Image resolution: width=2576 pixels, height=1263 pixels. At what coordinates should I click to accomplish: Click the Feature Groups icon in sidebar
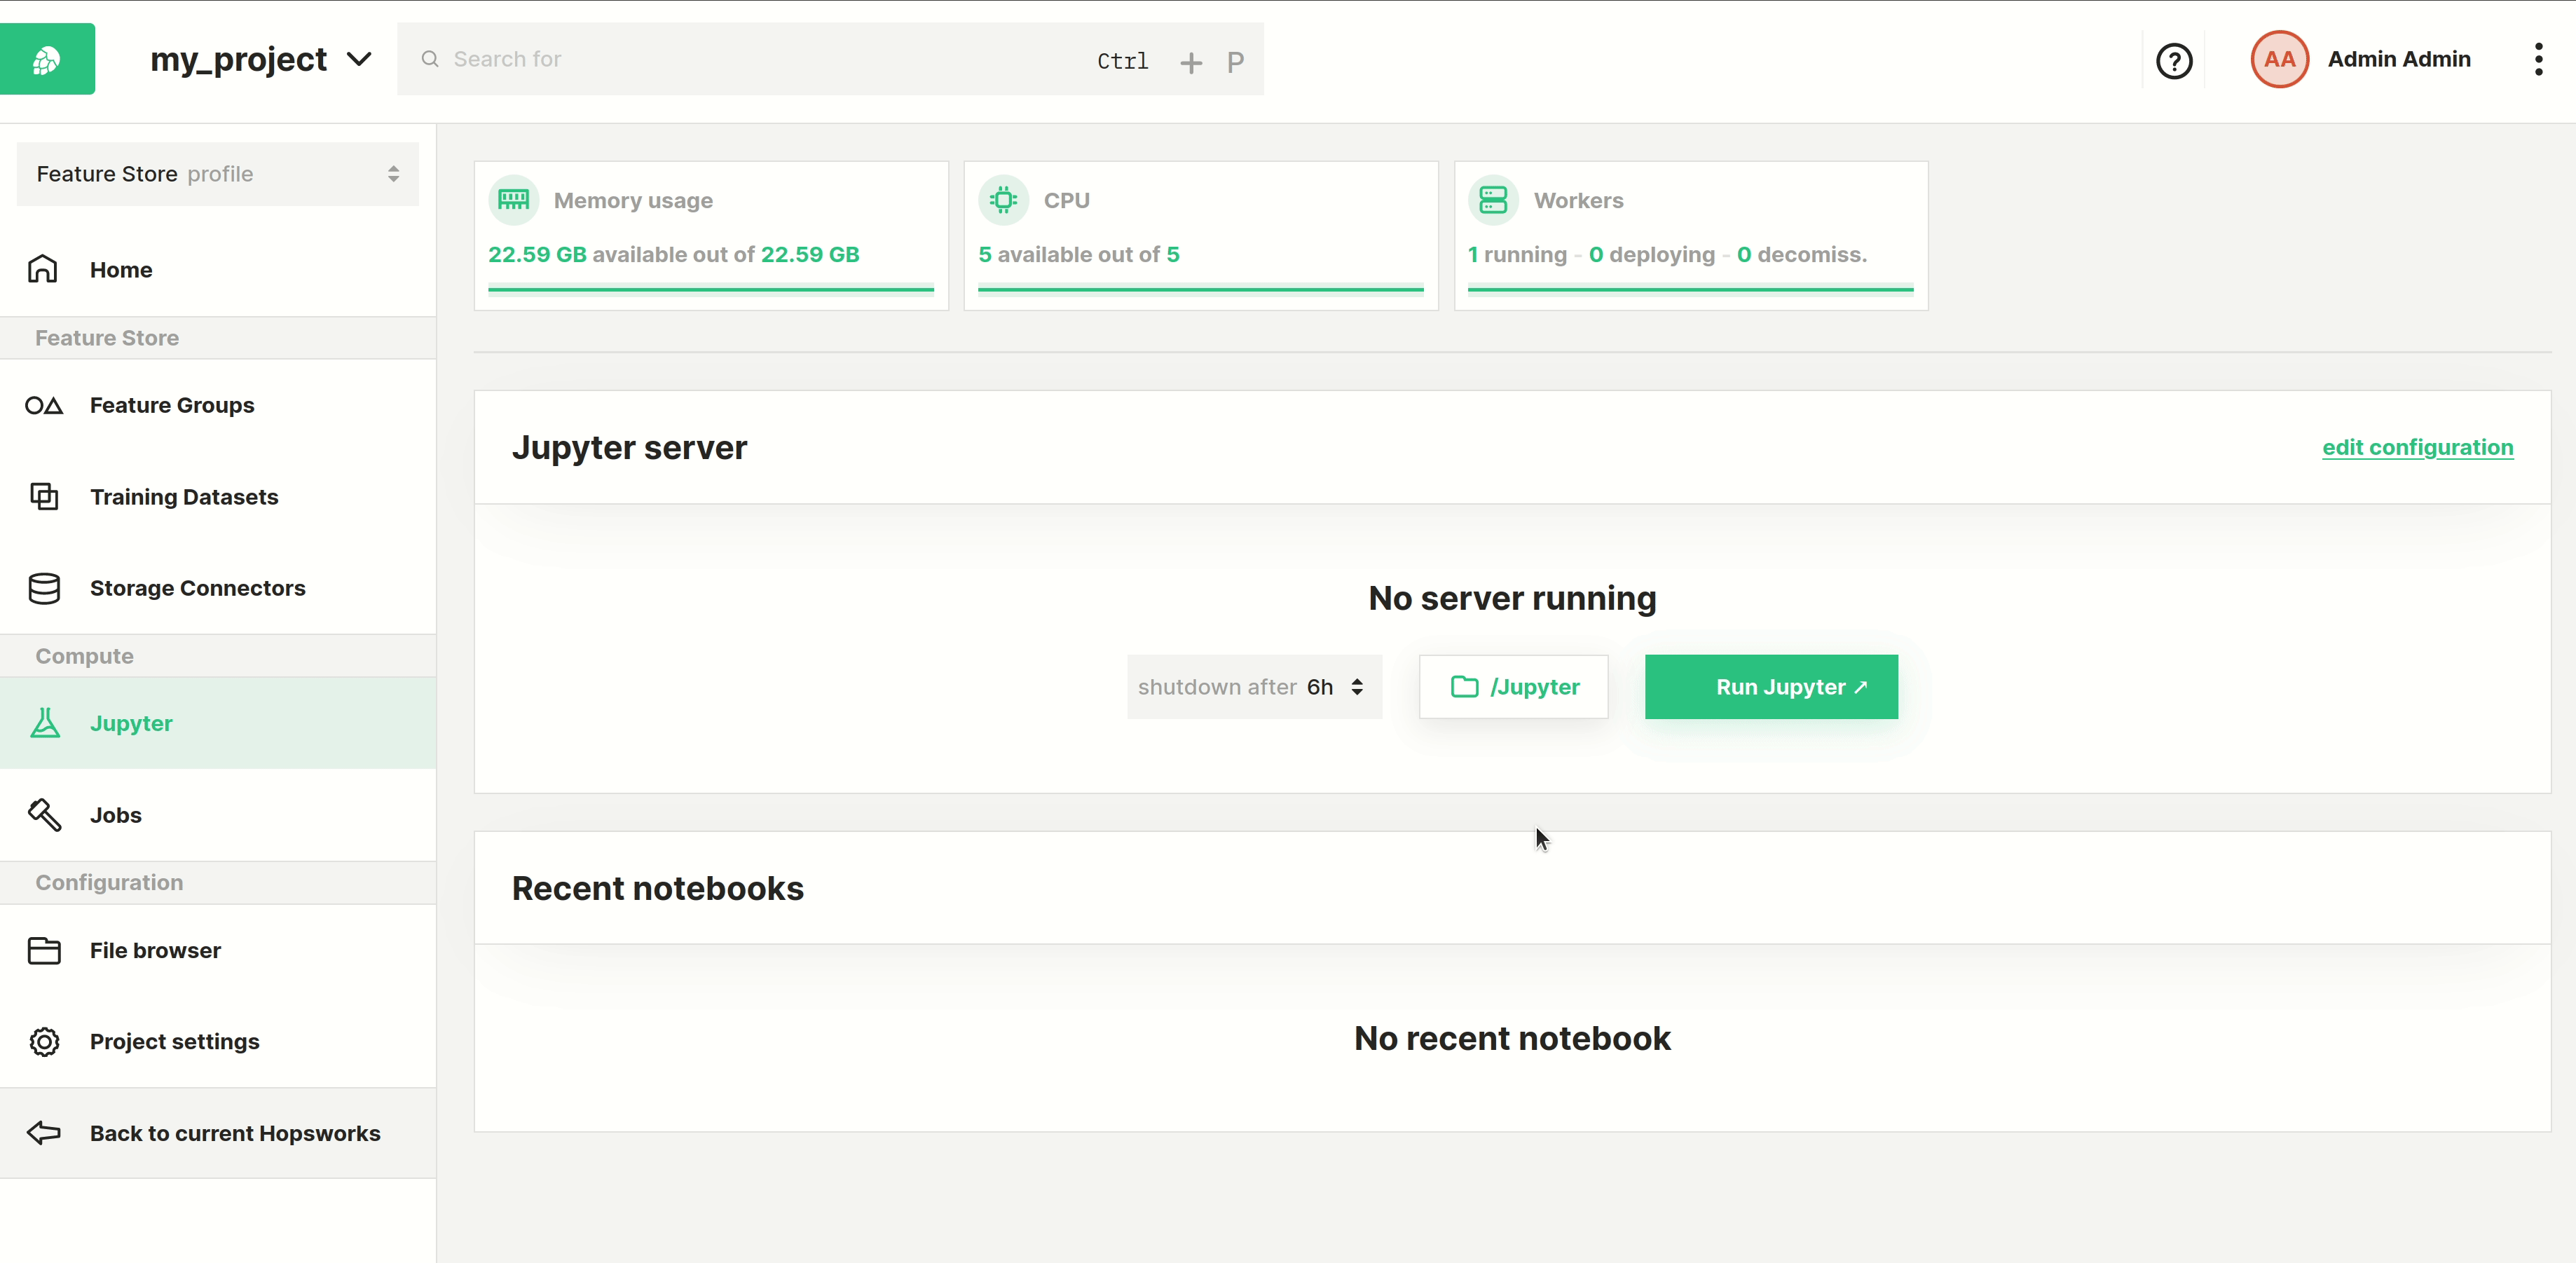43,404
